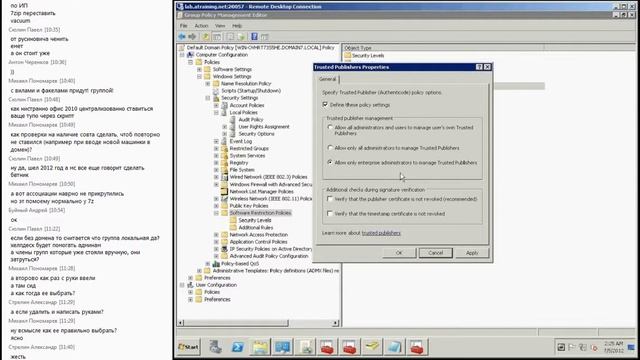Expand Policy-based QoS node
This screenshot has width=640, height=360.
pyautogui.click(x=208, y=264)
